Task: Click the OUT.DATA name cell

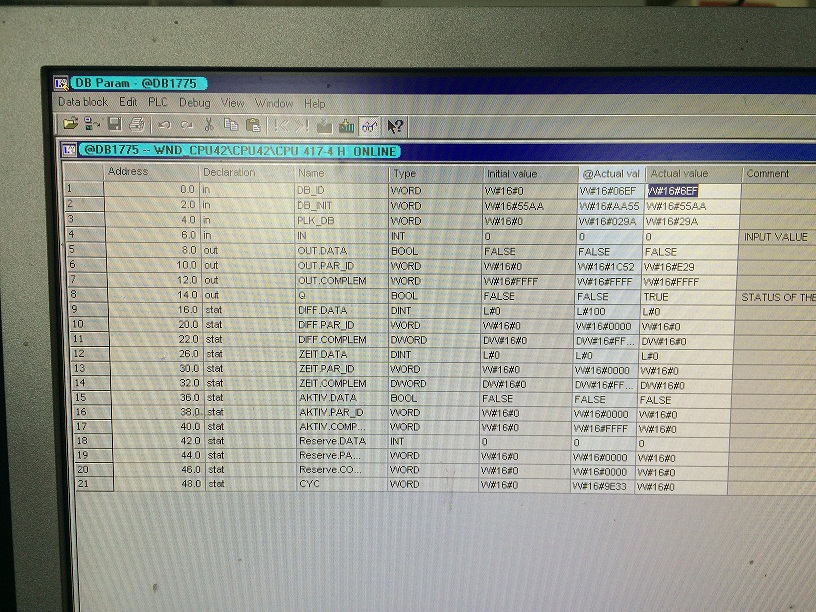Action: pyautogui.click(x=341, y=251)
